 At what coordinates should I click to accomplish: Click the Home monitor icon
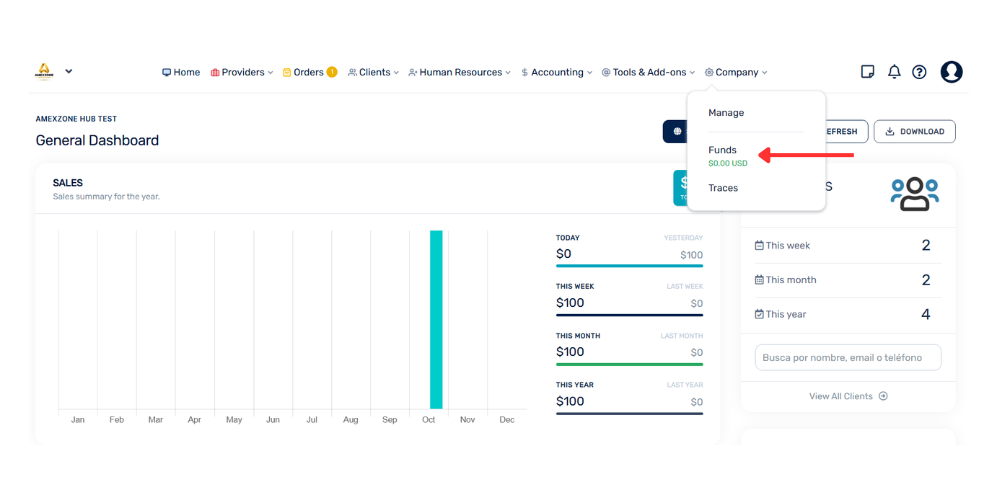[166, 73]
